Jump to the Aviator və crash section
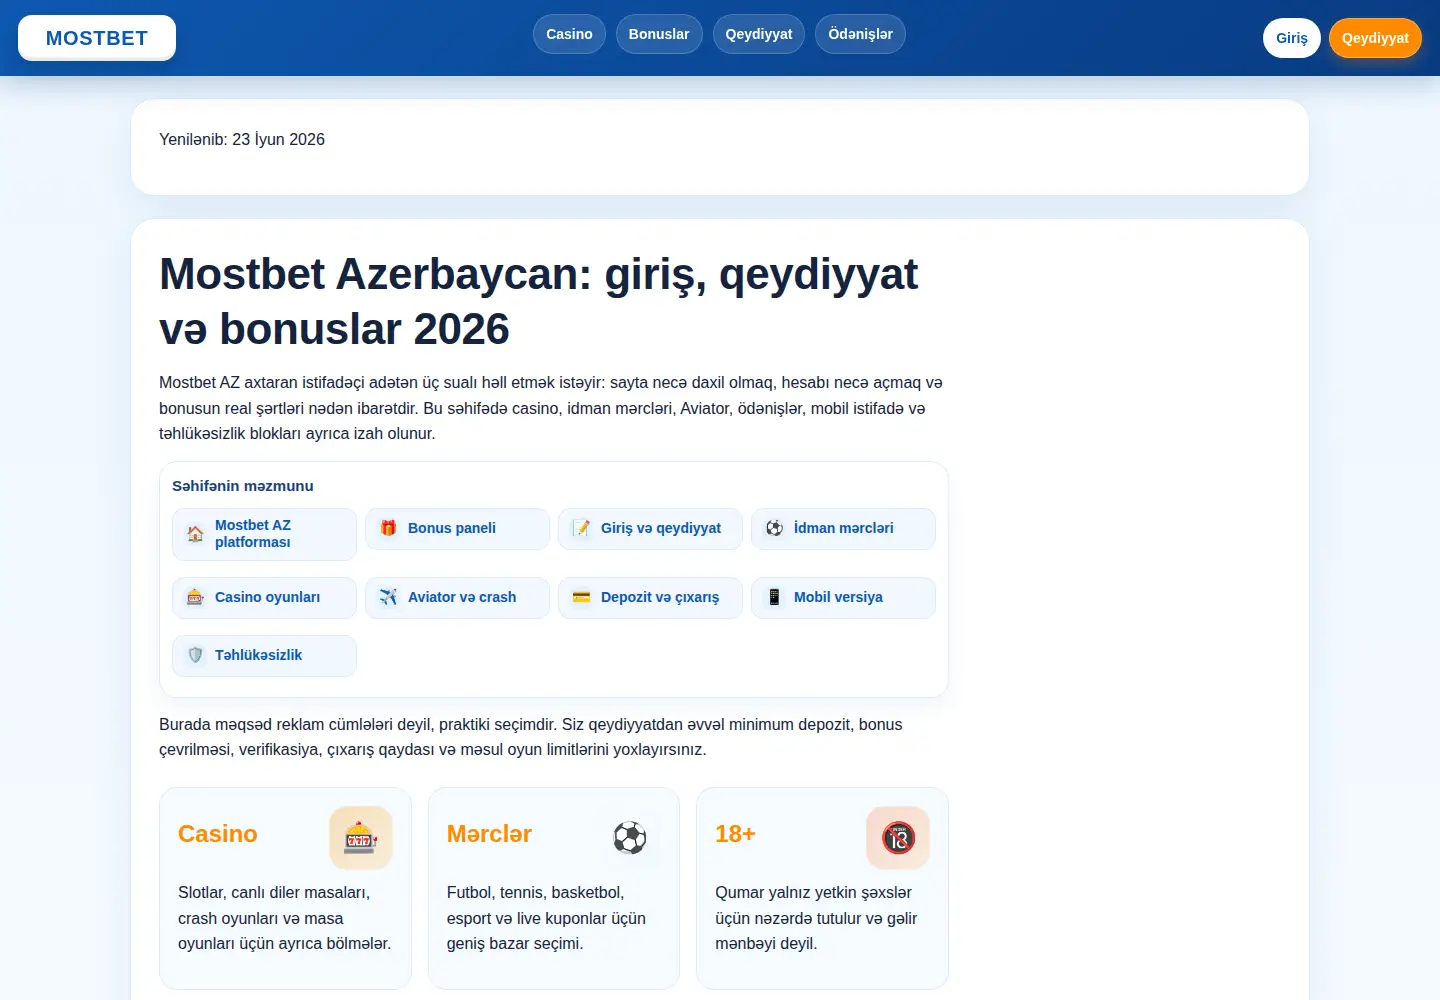 (457, 598)
